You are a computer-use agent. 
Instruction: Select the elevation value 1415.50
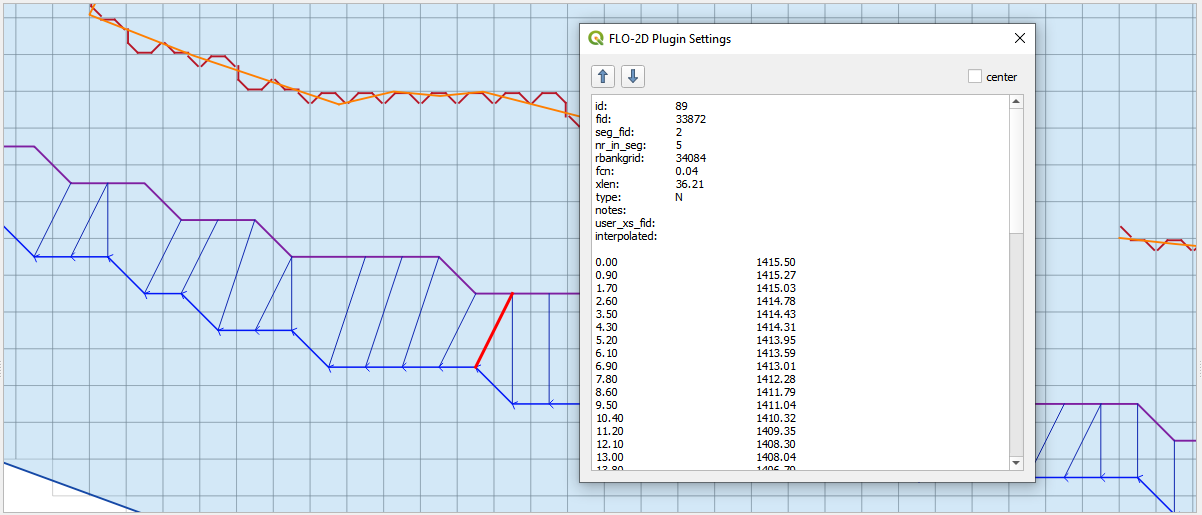775,262
